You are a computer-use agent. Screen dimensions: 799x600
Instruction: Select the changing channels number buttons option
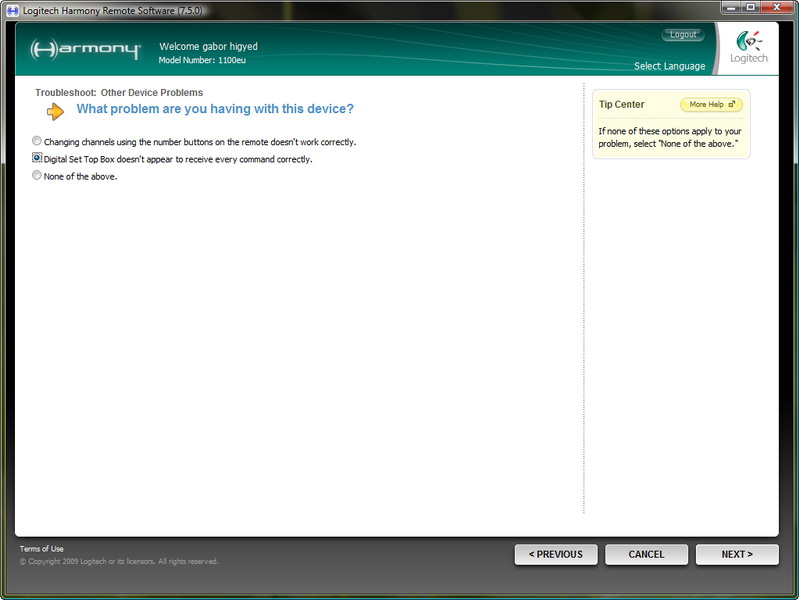(37, 142)
